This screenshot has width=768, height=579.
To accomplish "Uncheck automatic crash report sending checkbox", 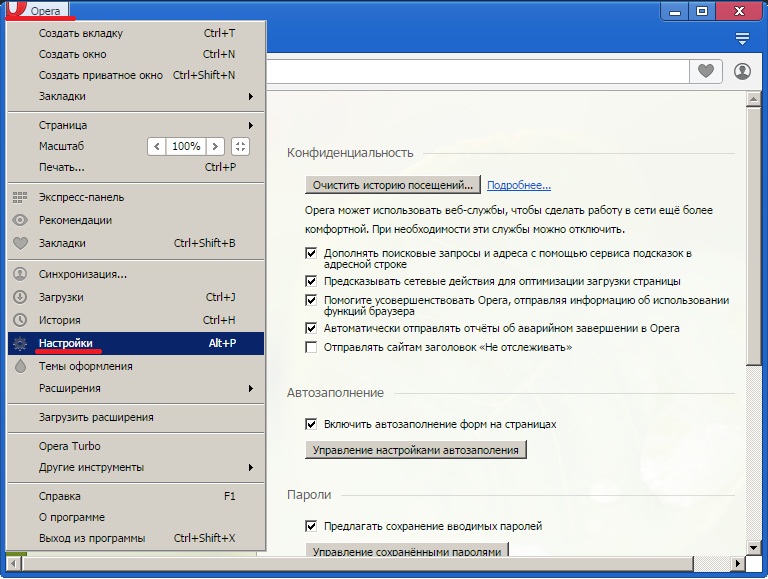I will (311, 328).
